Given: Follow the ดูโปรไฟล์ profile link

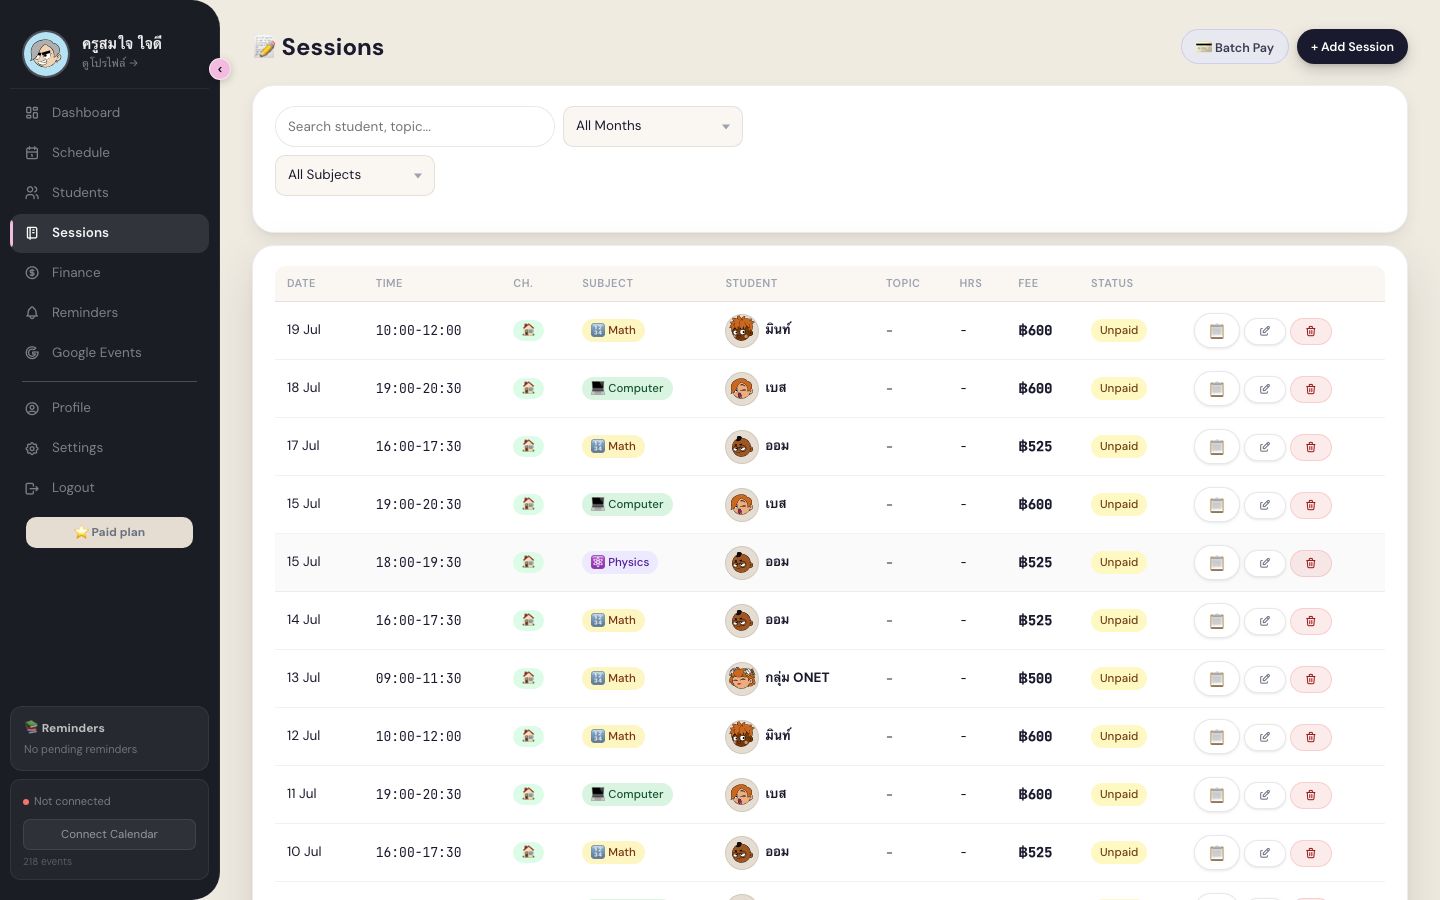Looking at the screenshot, I should (110, 63).
